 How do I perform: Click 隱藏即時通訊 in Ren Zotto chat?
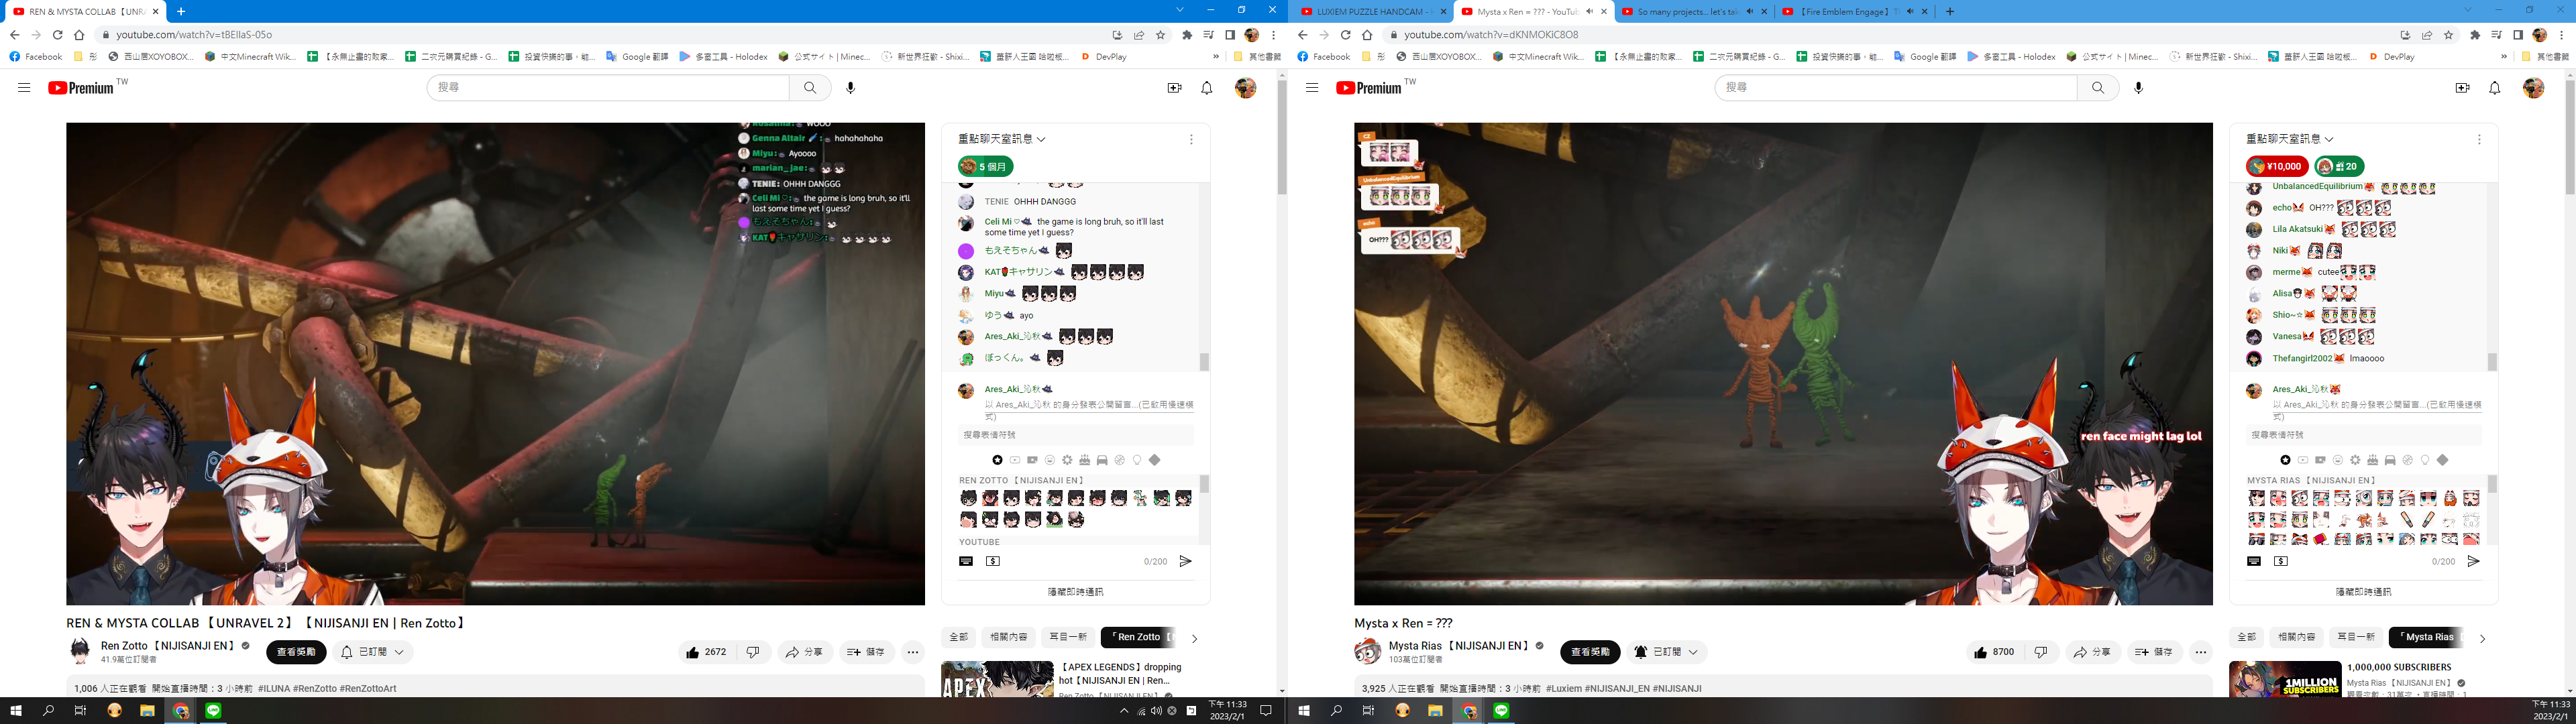tap(1075, 592)
